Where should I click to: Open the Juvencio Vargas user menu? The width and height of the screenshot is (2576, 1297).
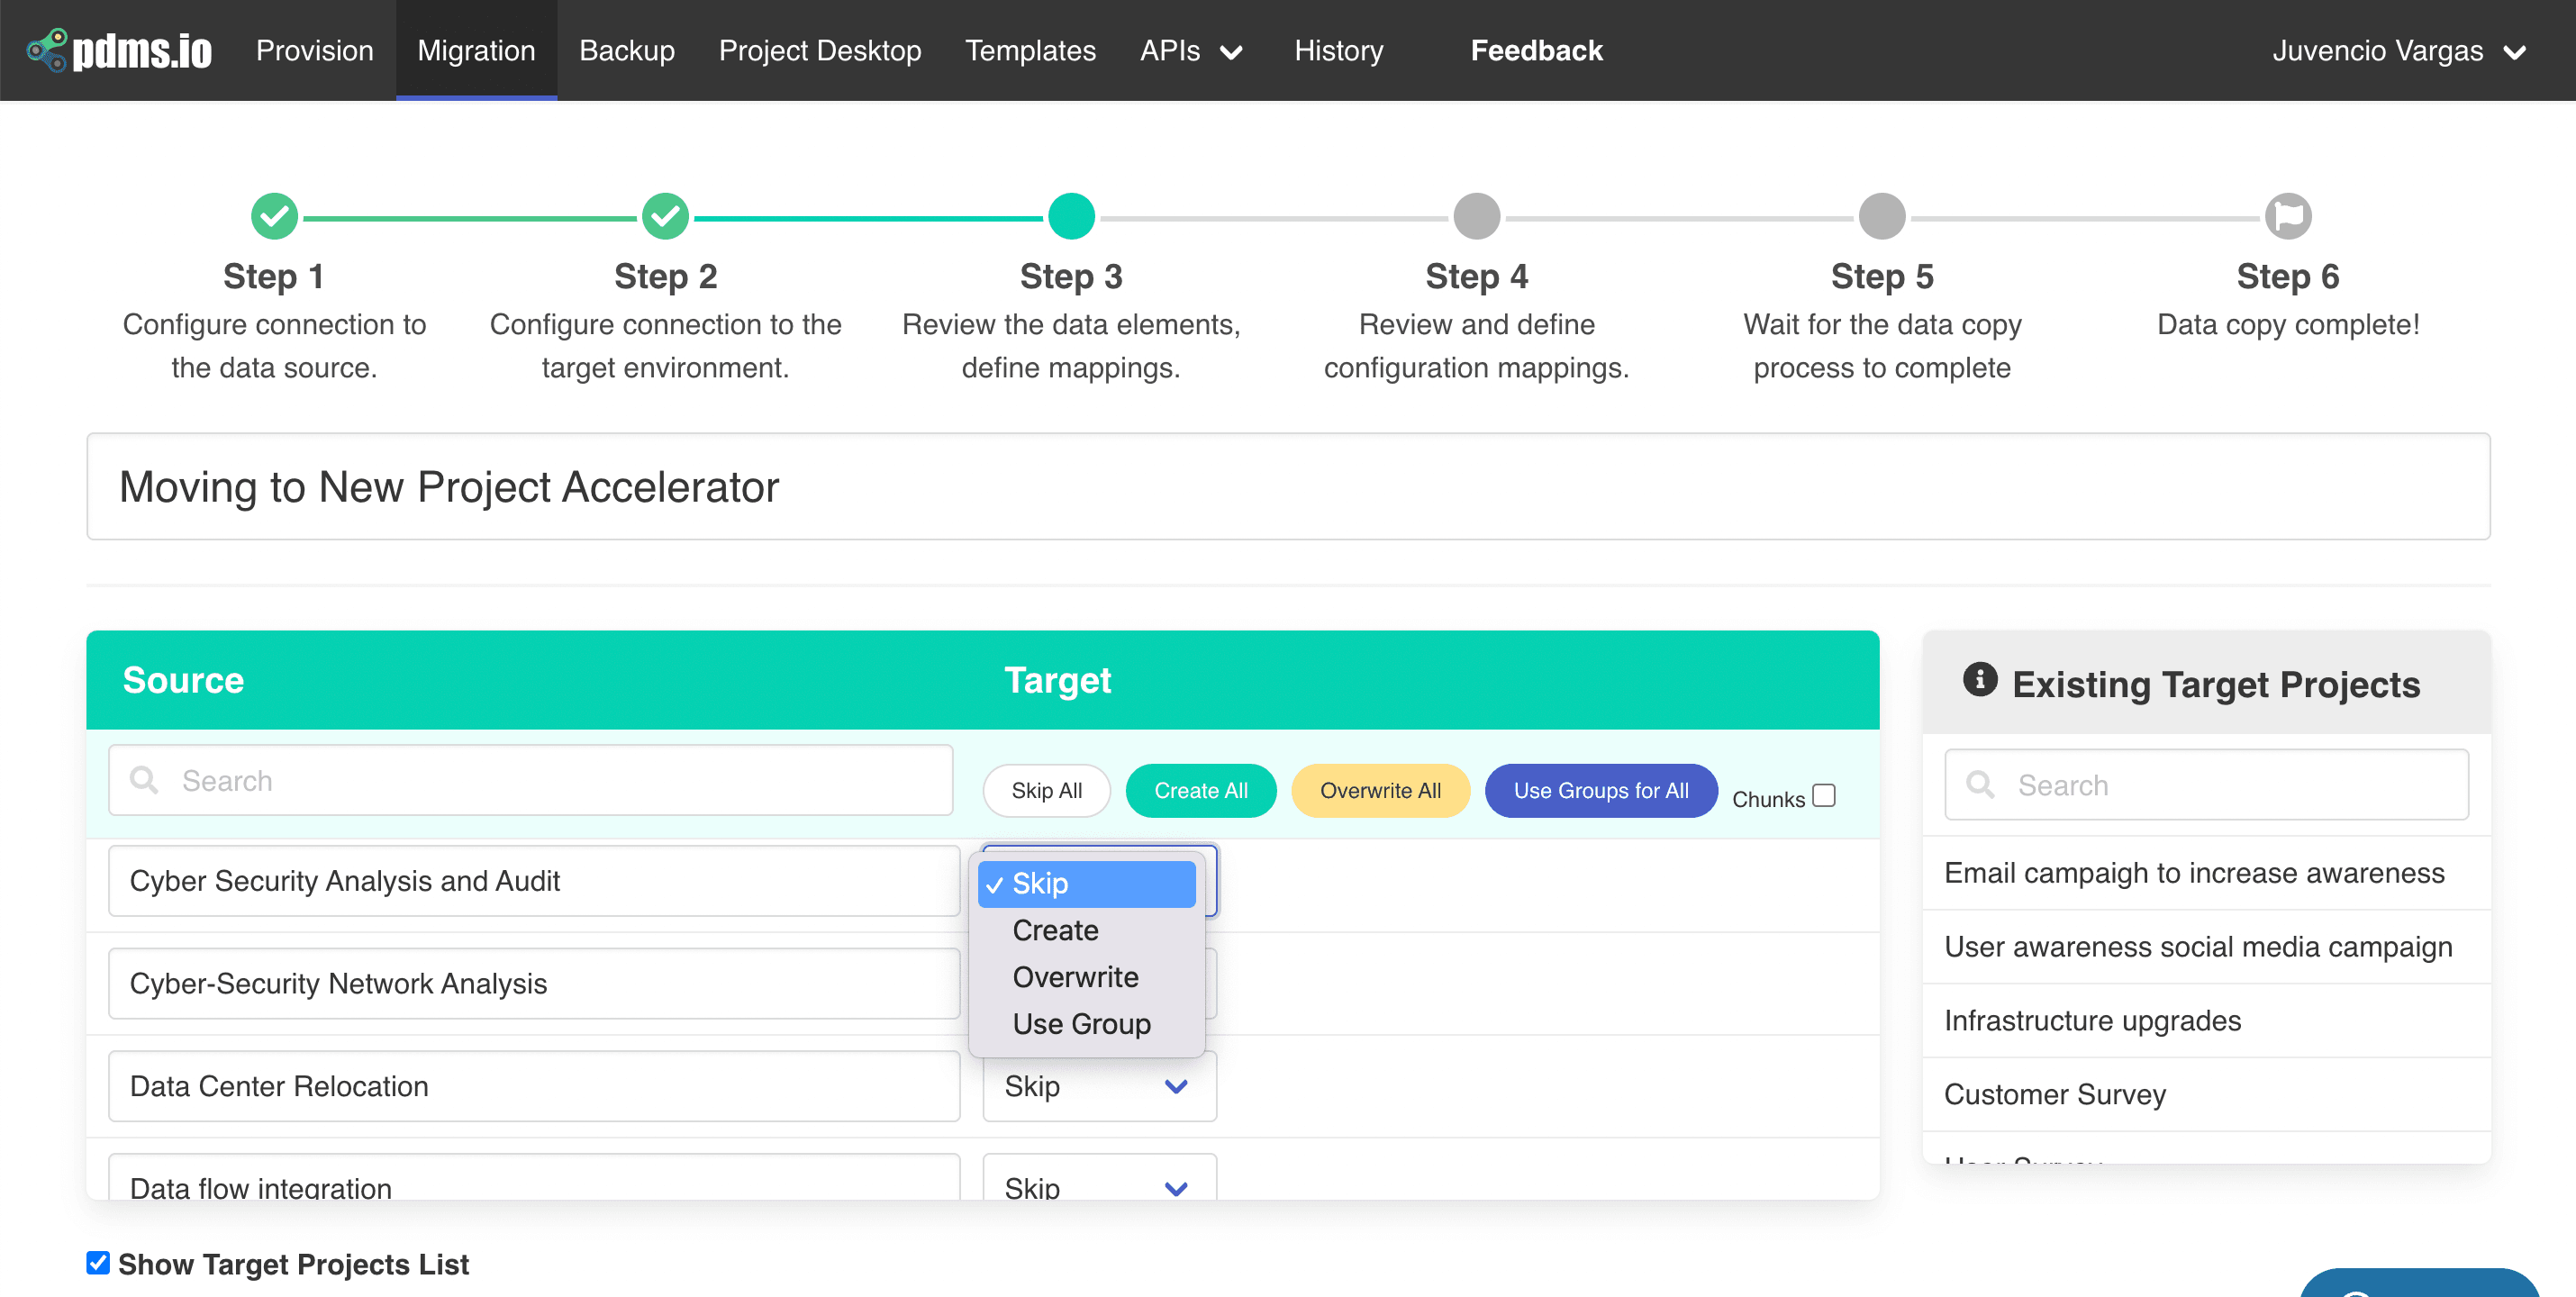pos(2399,50)
